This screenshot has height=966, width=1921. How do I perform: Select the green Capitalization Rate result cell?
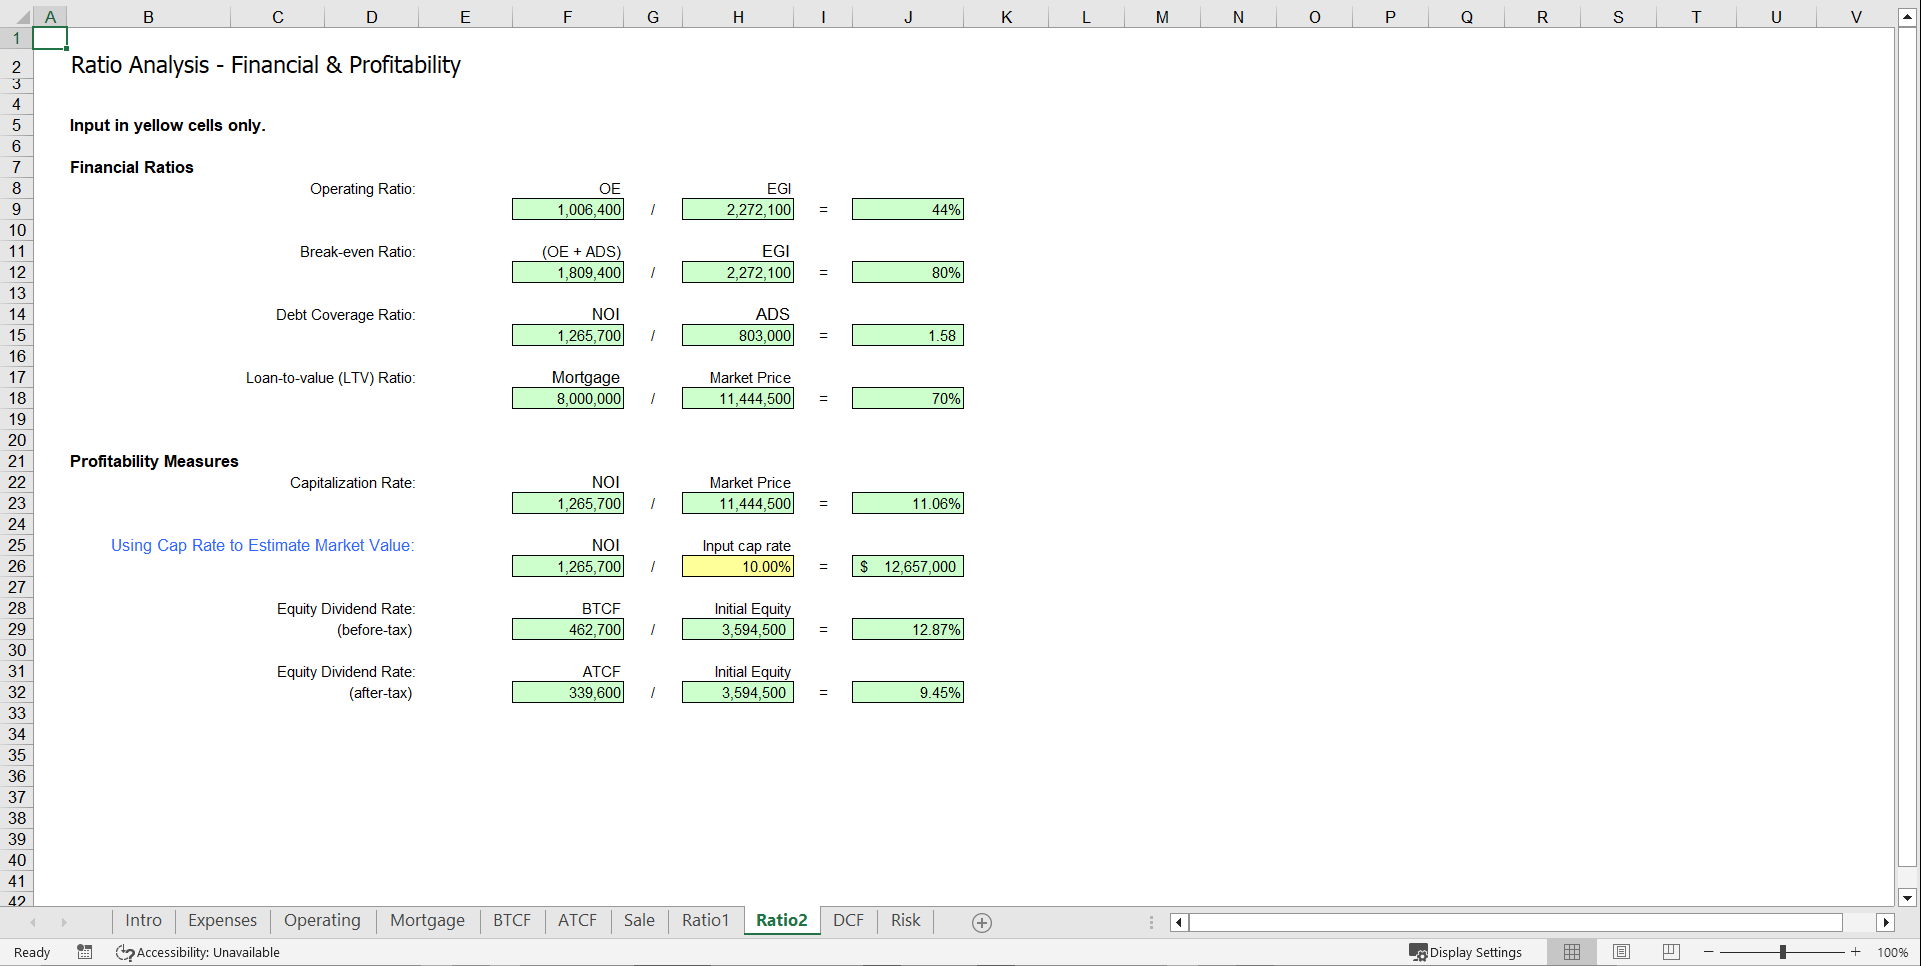907,503
